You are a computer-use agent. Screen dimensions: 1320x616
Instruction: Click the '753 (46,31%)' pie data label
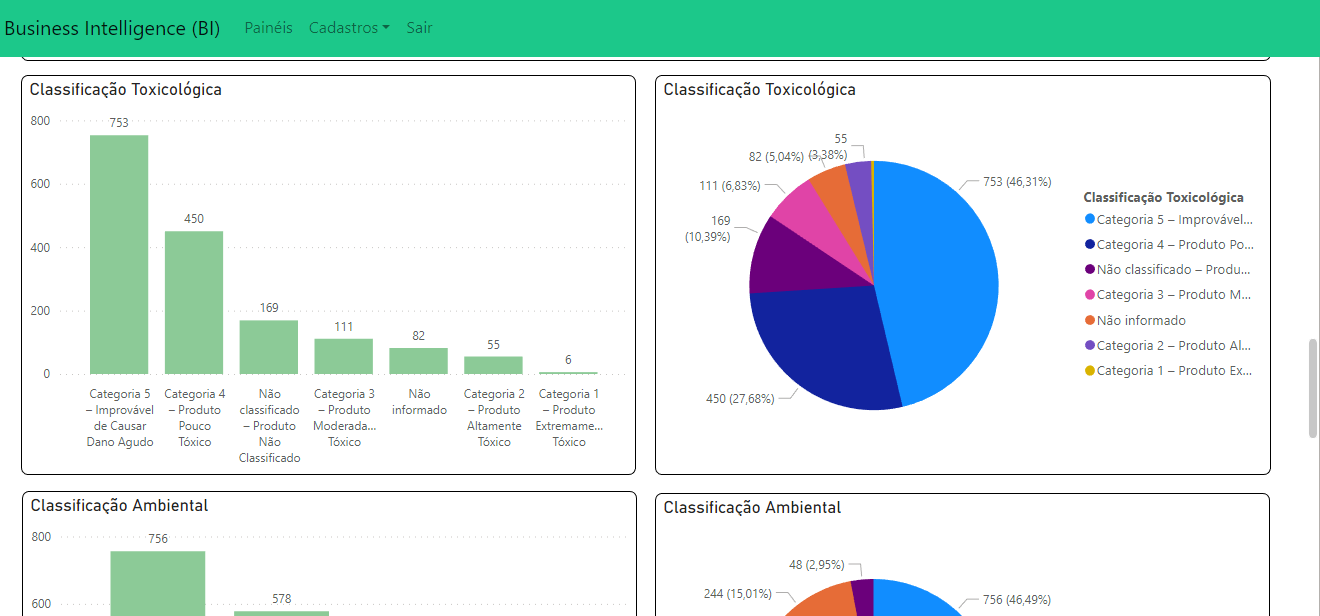pos(1017,182)
